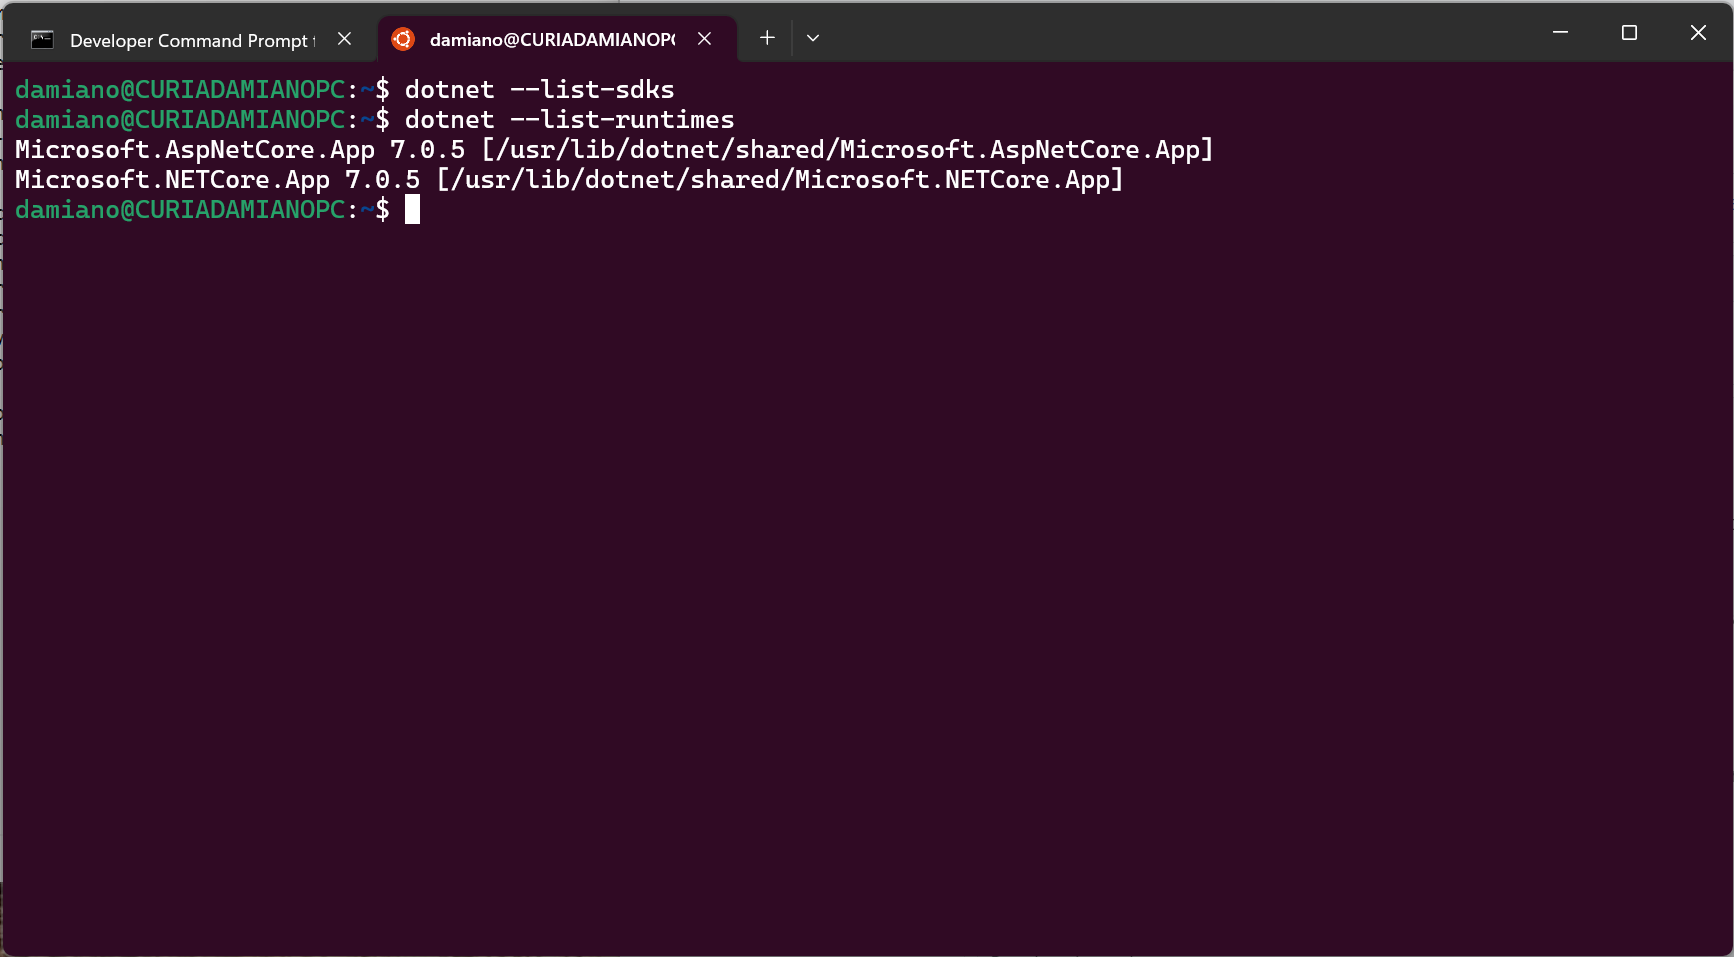Click the Command Prompt icon on the first tab
The height and width of the screenshot is (957, 1734).
click(41, 39)
